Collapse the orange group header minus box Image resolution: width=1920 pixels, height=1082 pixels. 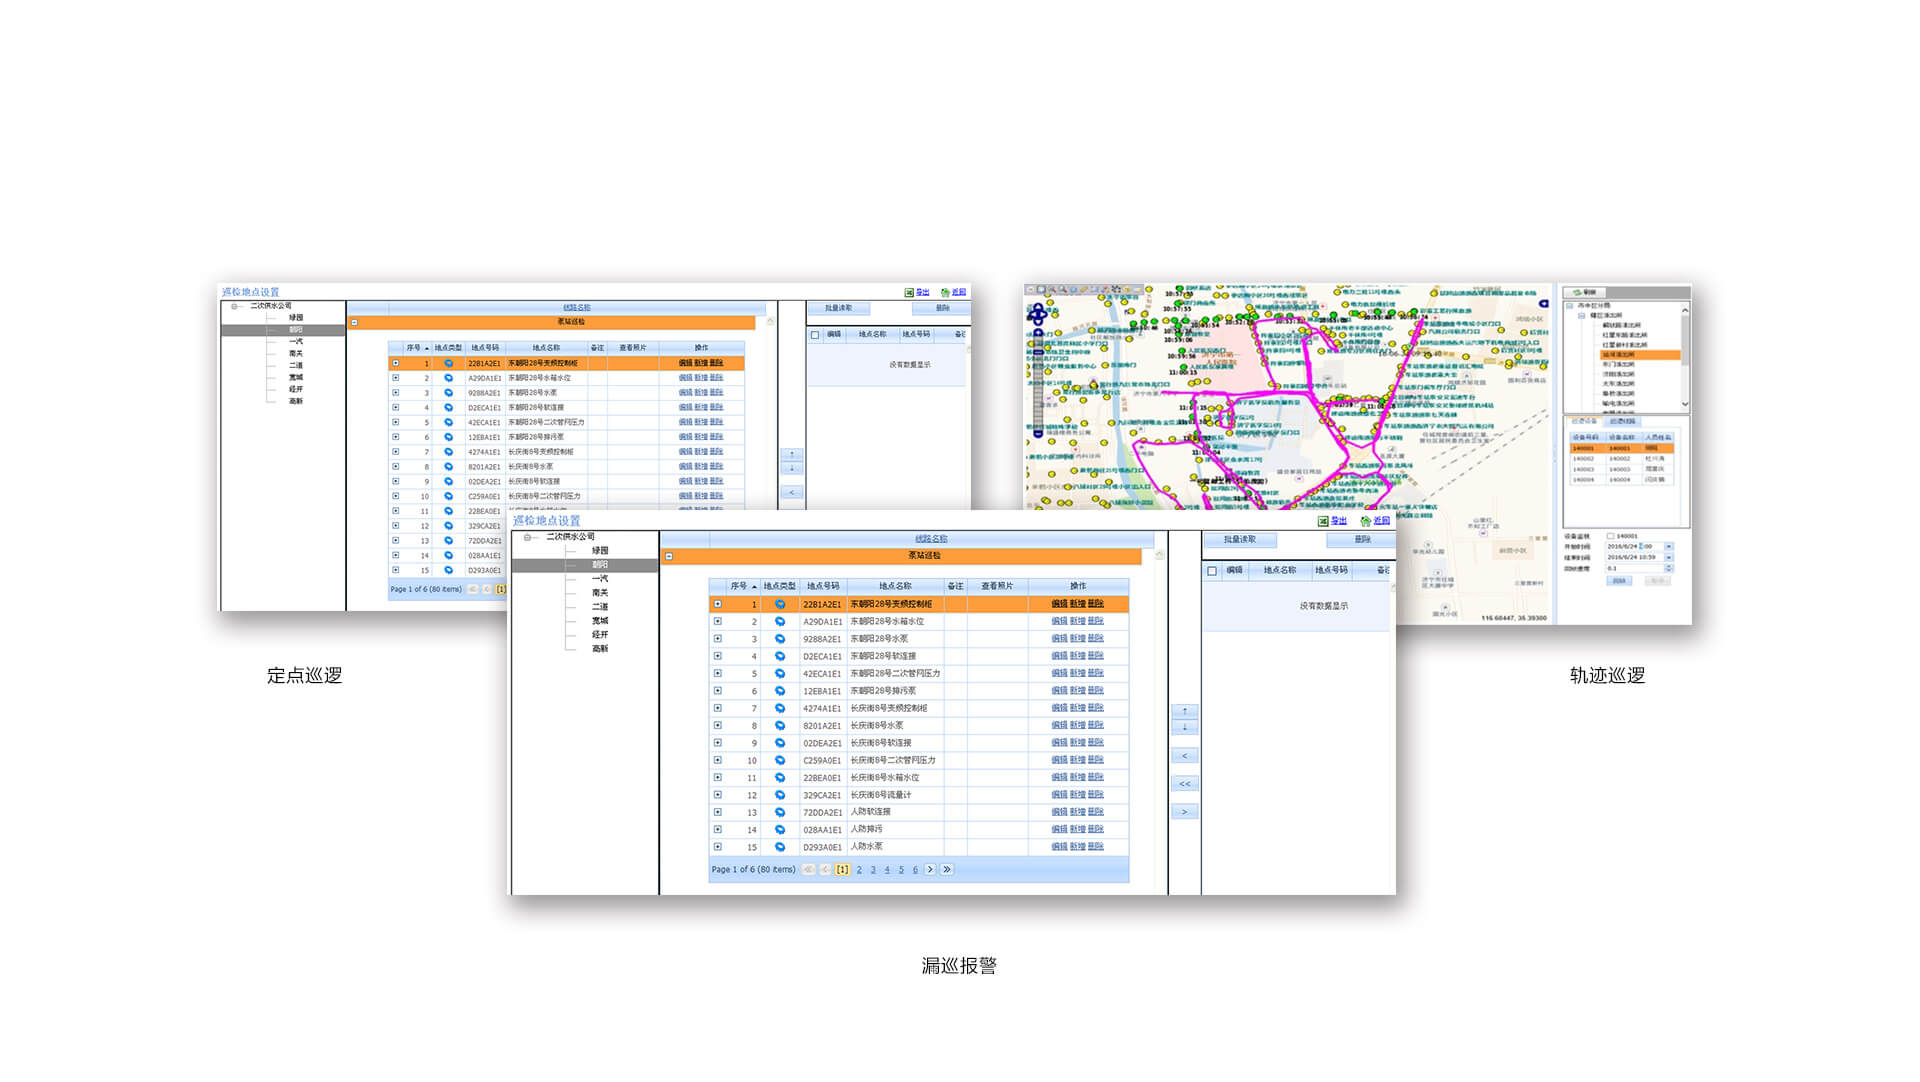[x=669, y=556]
